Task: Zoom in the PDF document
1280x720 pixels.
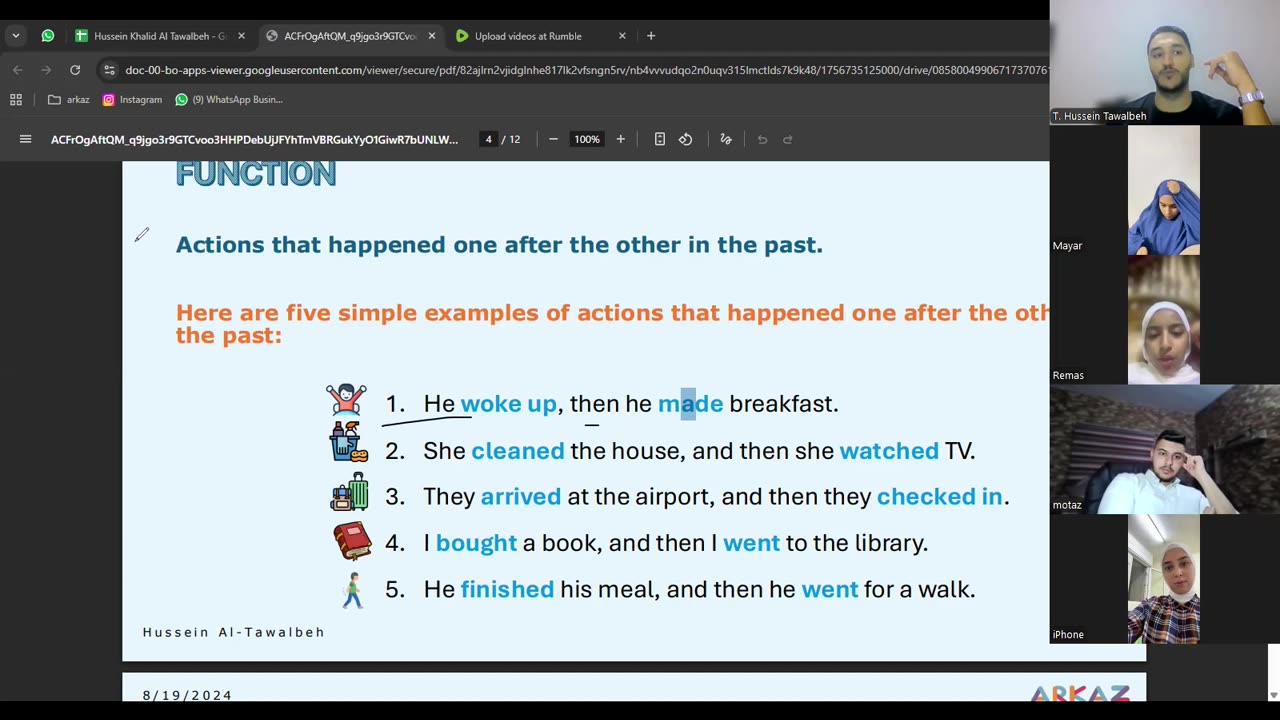Action: 620,139
